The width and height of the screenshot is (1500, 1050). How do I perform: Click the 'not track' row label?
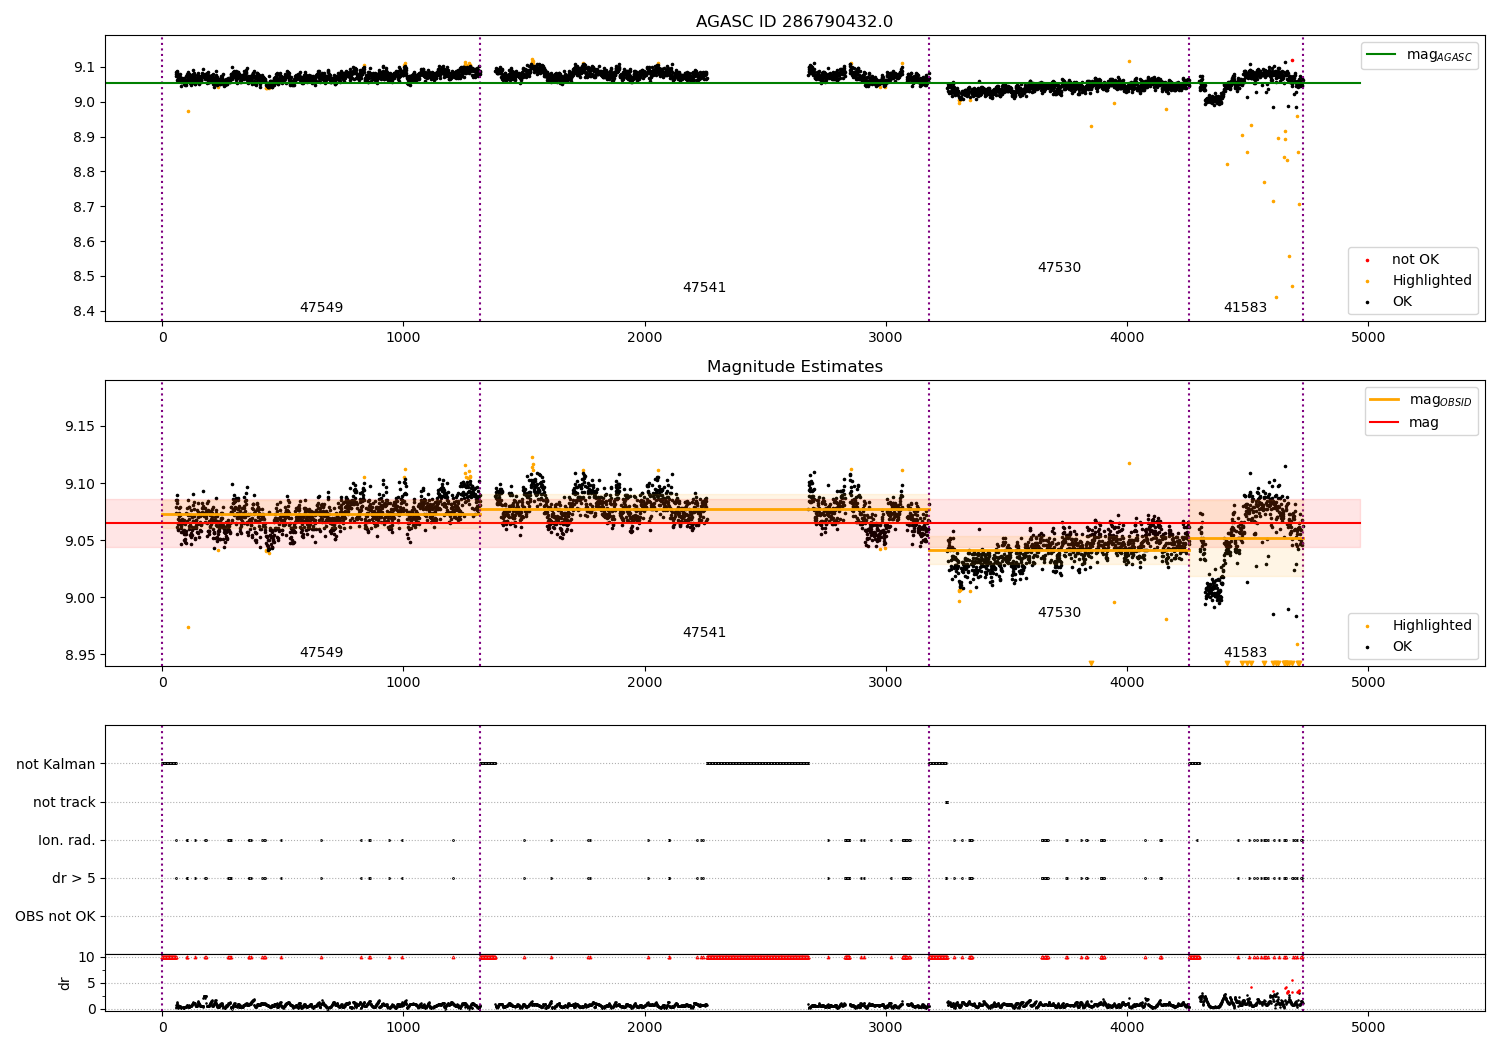[x=64, y=803]
